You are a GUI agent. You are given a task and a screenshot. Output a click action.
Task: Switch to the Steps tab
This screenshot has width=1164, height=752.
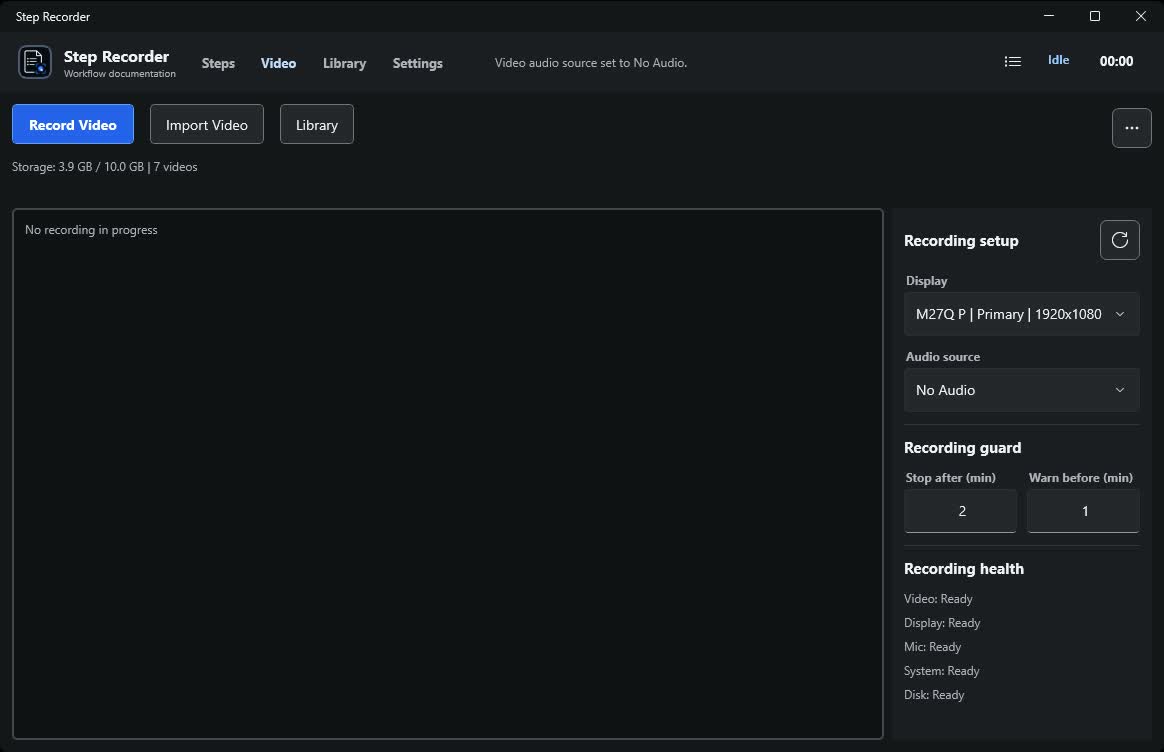[x=218, y=63]
